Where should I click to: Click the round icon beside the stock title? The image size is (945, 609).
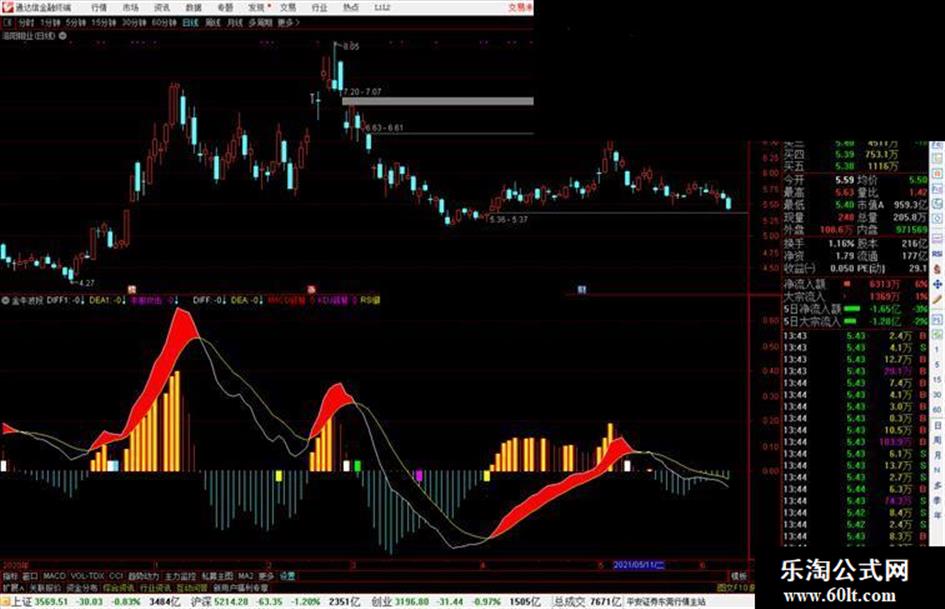(63, 36)
